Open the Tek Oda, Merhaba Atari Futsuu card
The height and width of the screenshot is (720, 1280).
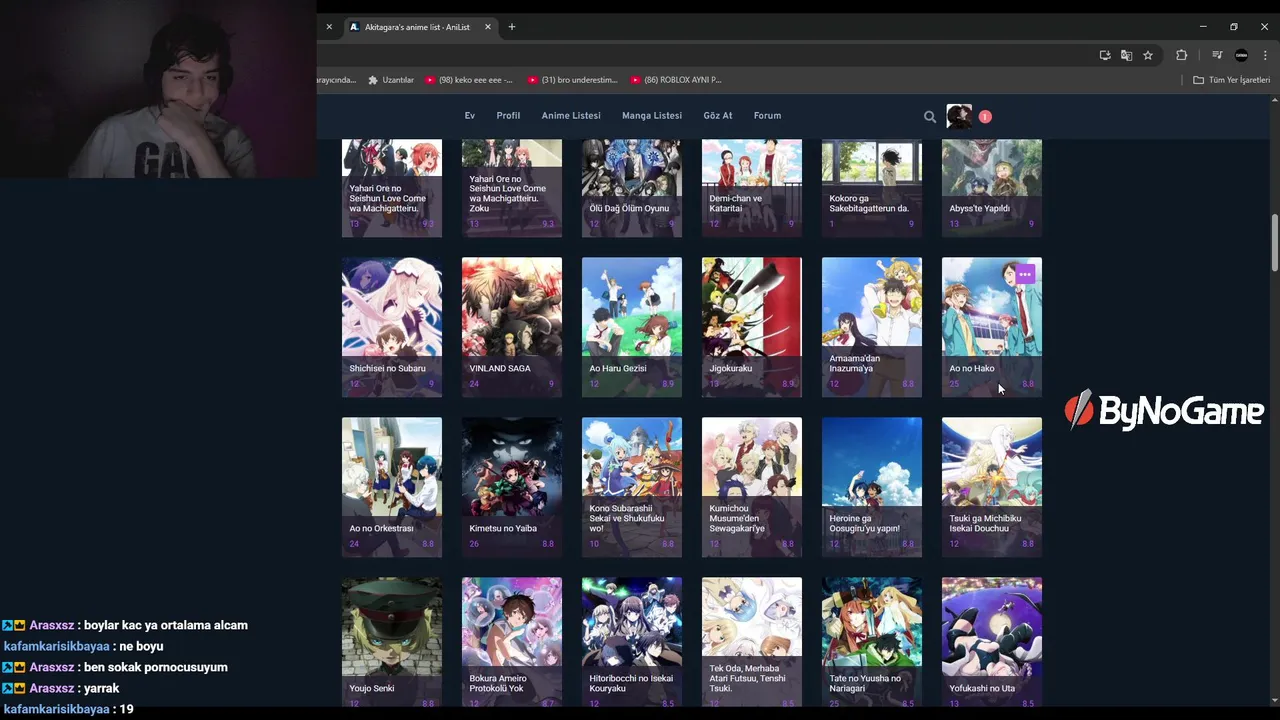[x=752, y=643]
